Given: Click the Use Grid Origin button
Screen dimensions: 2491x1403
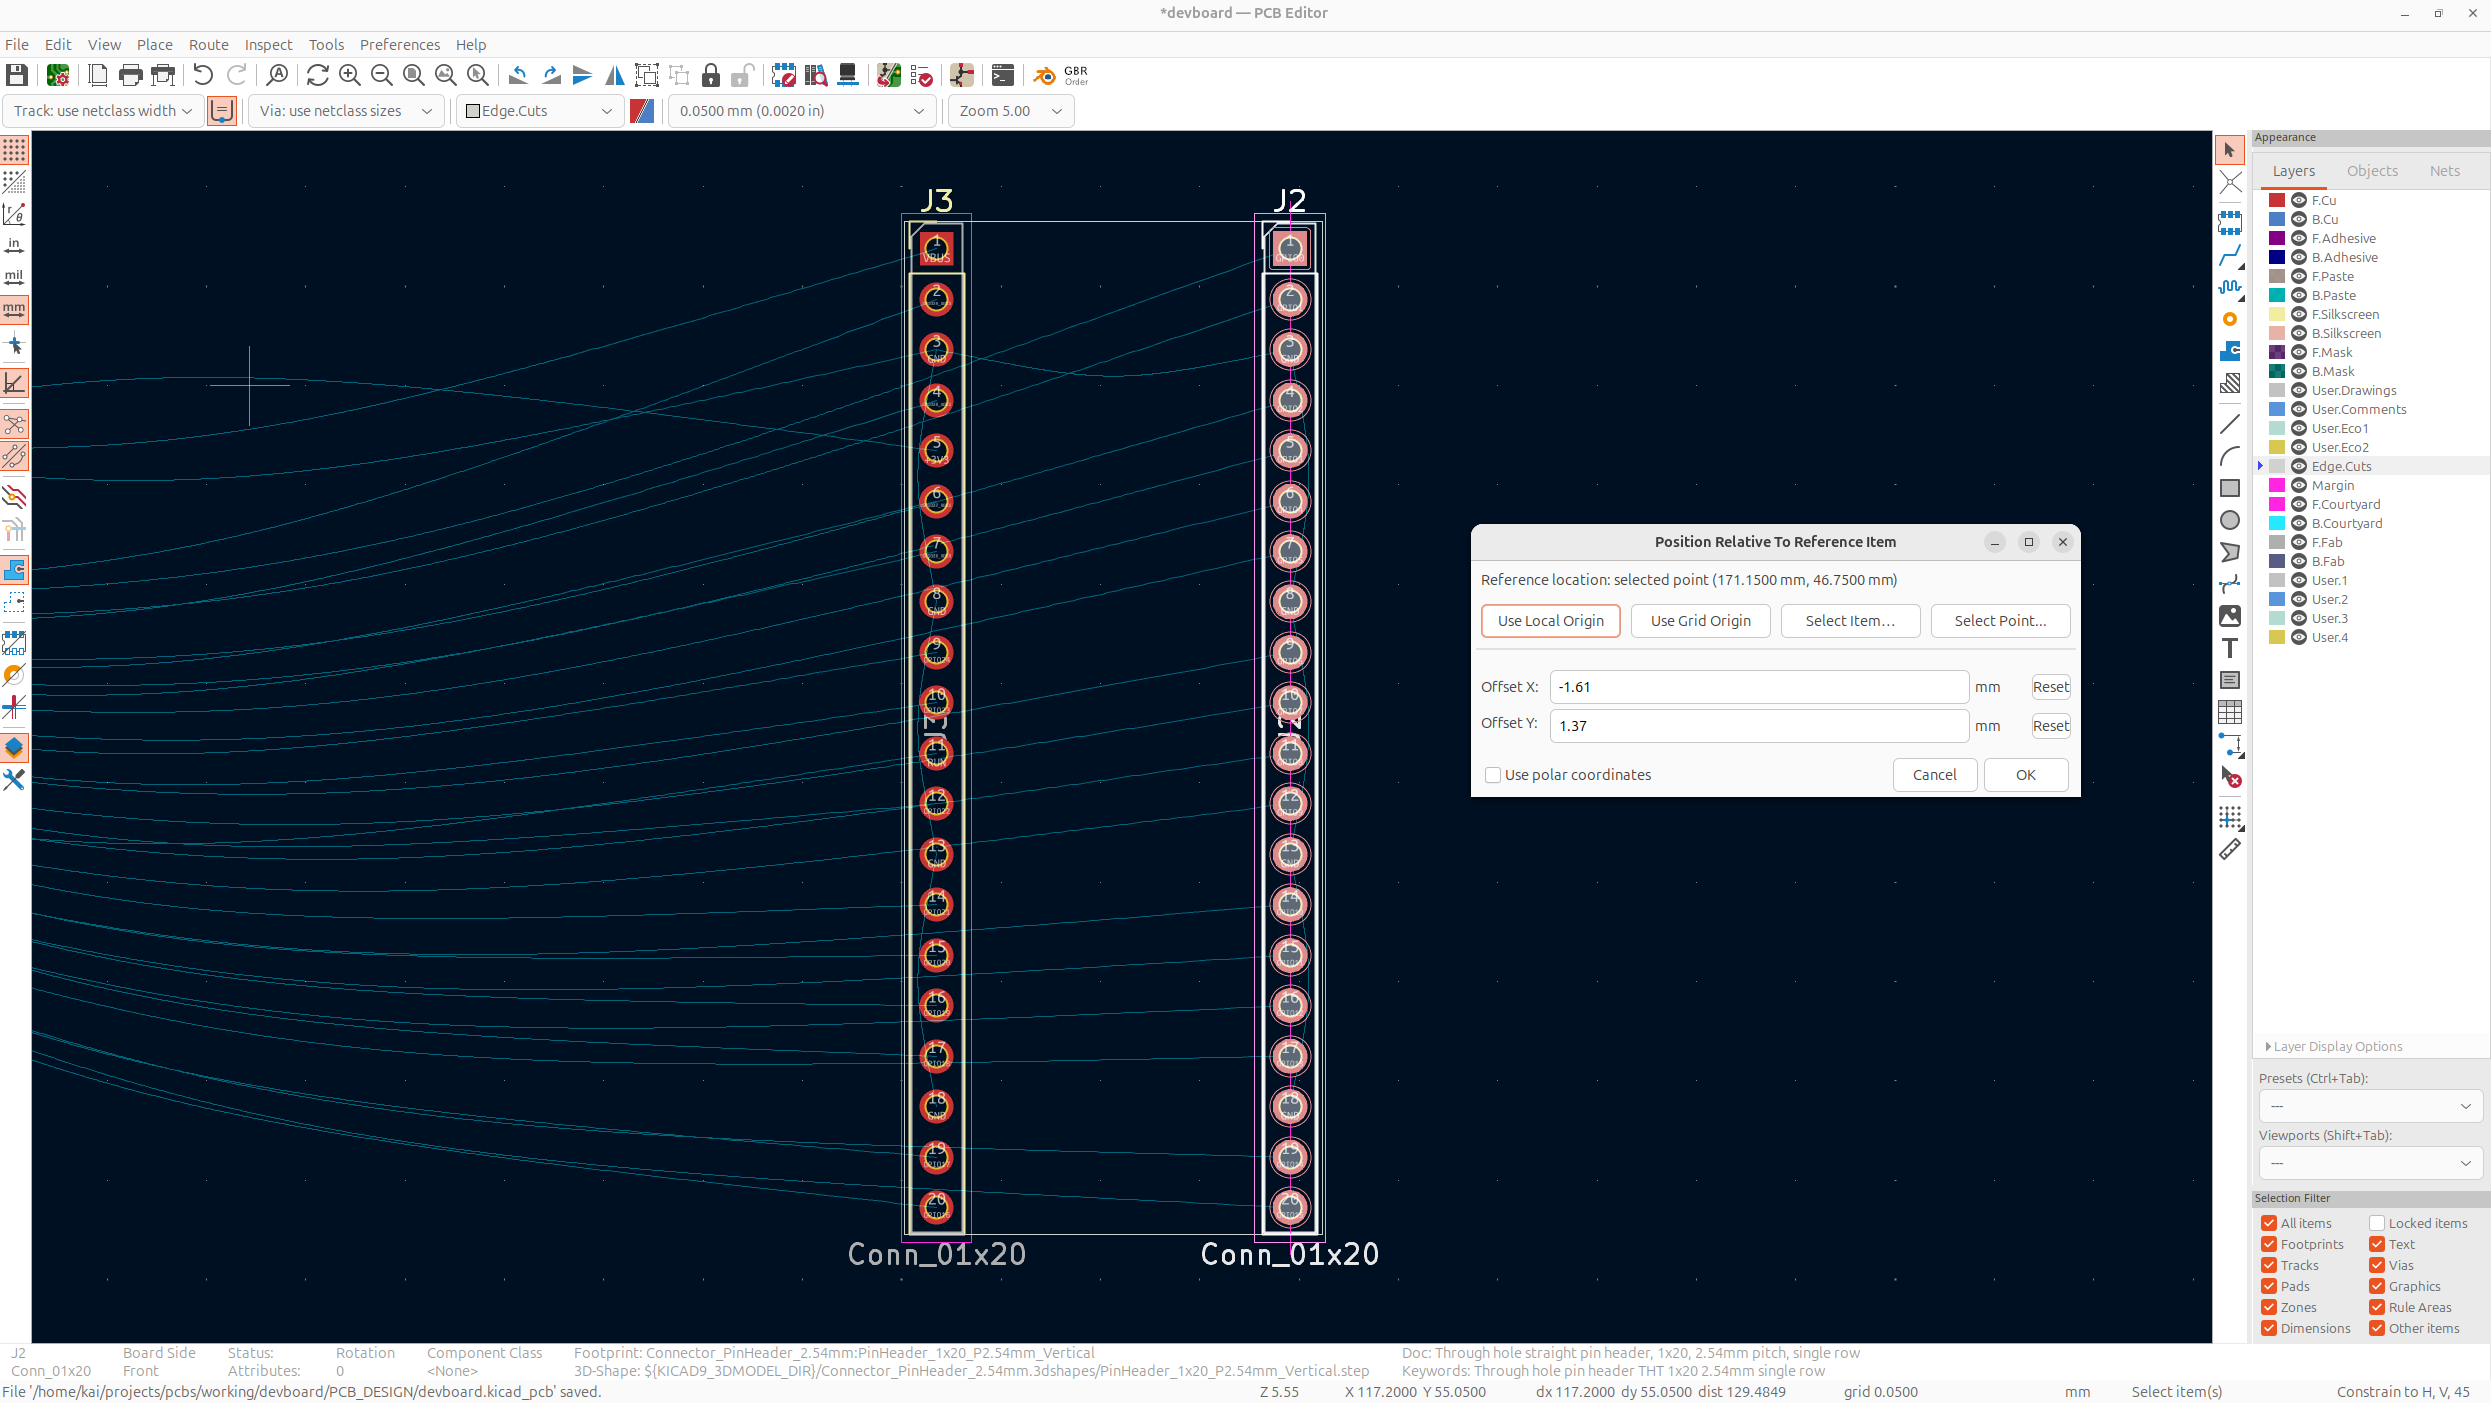Looking at the screenshot, I should coord(1700,621).
